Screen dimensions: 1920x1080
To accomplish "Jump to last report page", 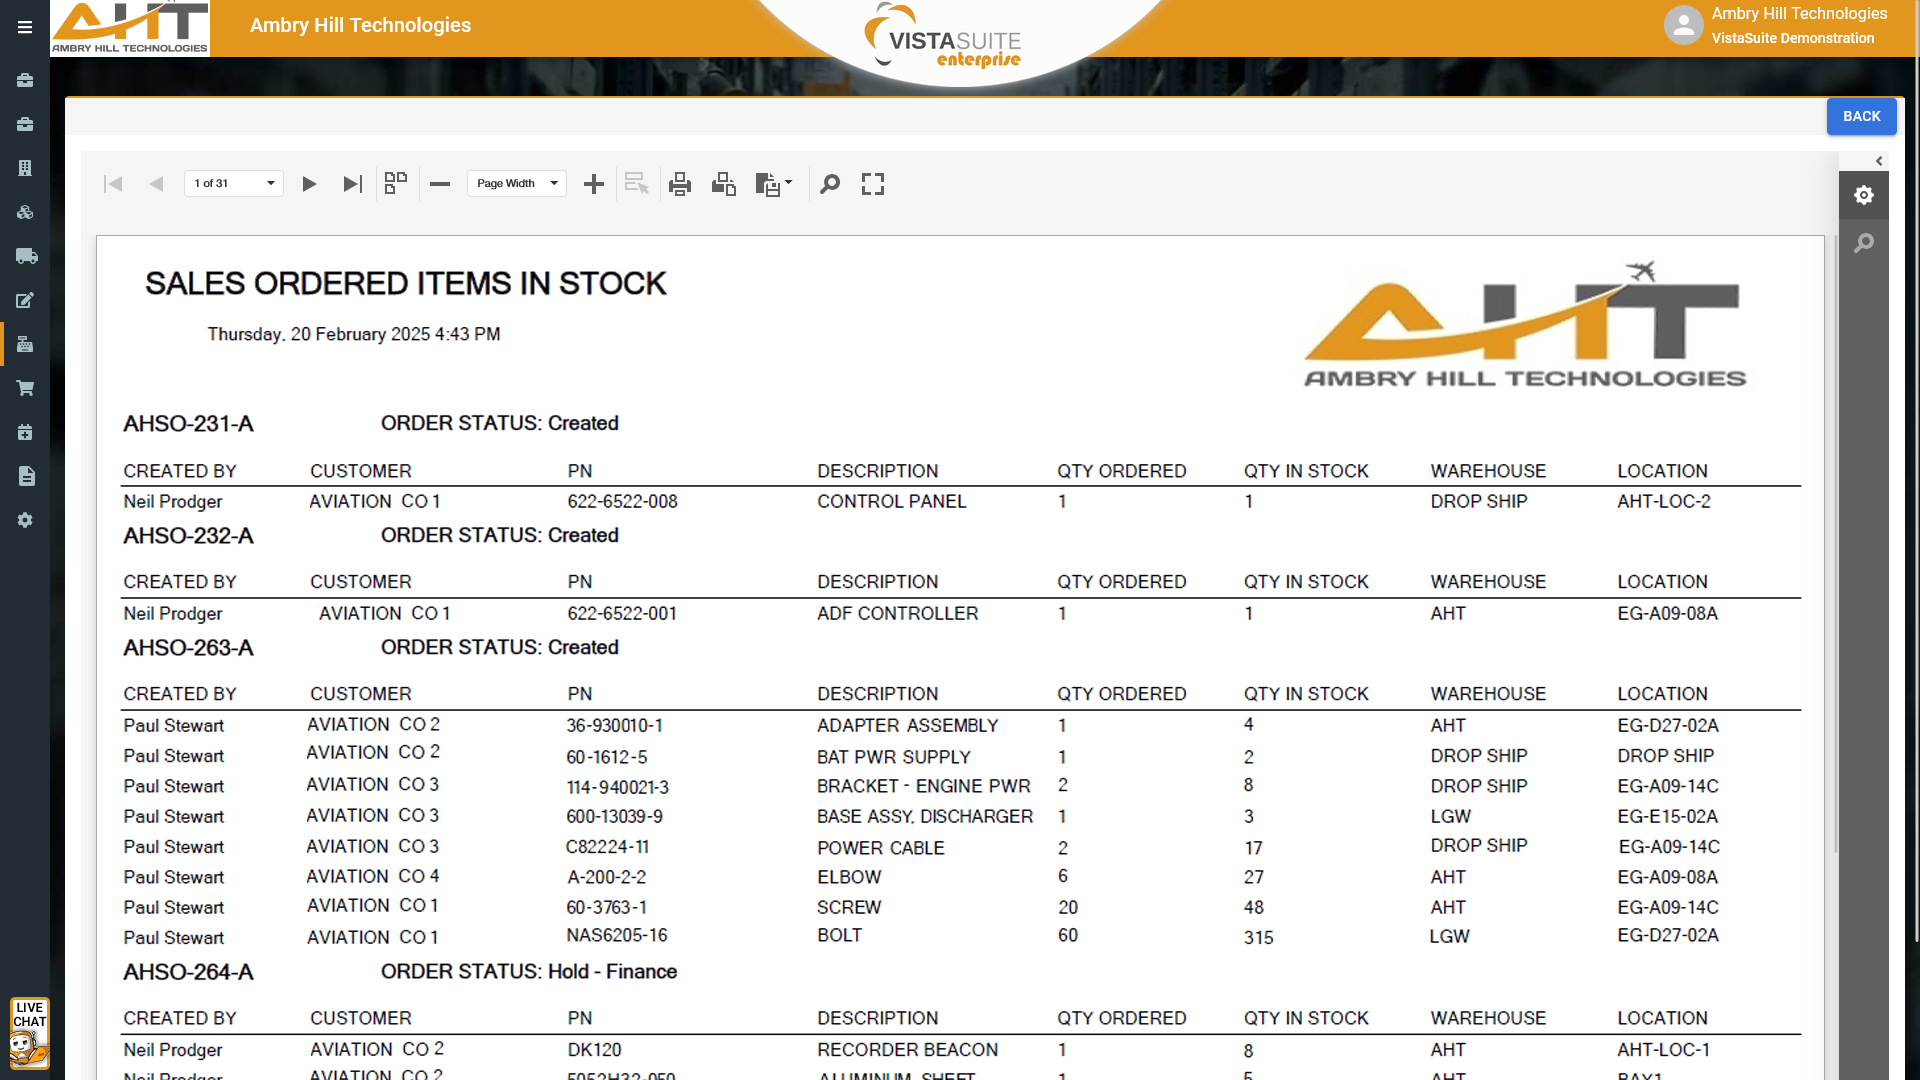I will 352,184.
